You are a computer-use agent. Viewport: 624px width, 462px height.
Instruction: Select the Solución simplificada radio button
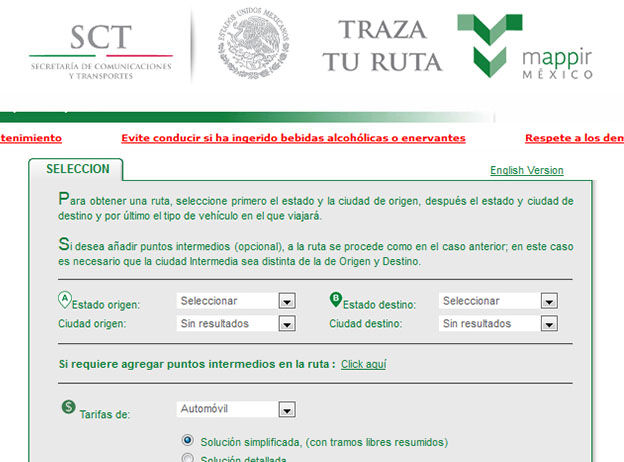click(187, 440)
